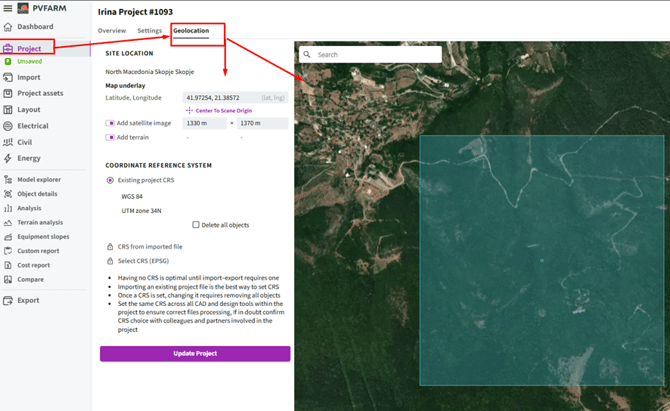Enable the Add terrain toggle
Image resolution: width=670 pixels, height=411 pixels.
point(110,137)
